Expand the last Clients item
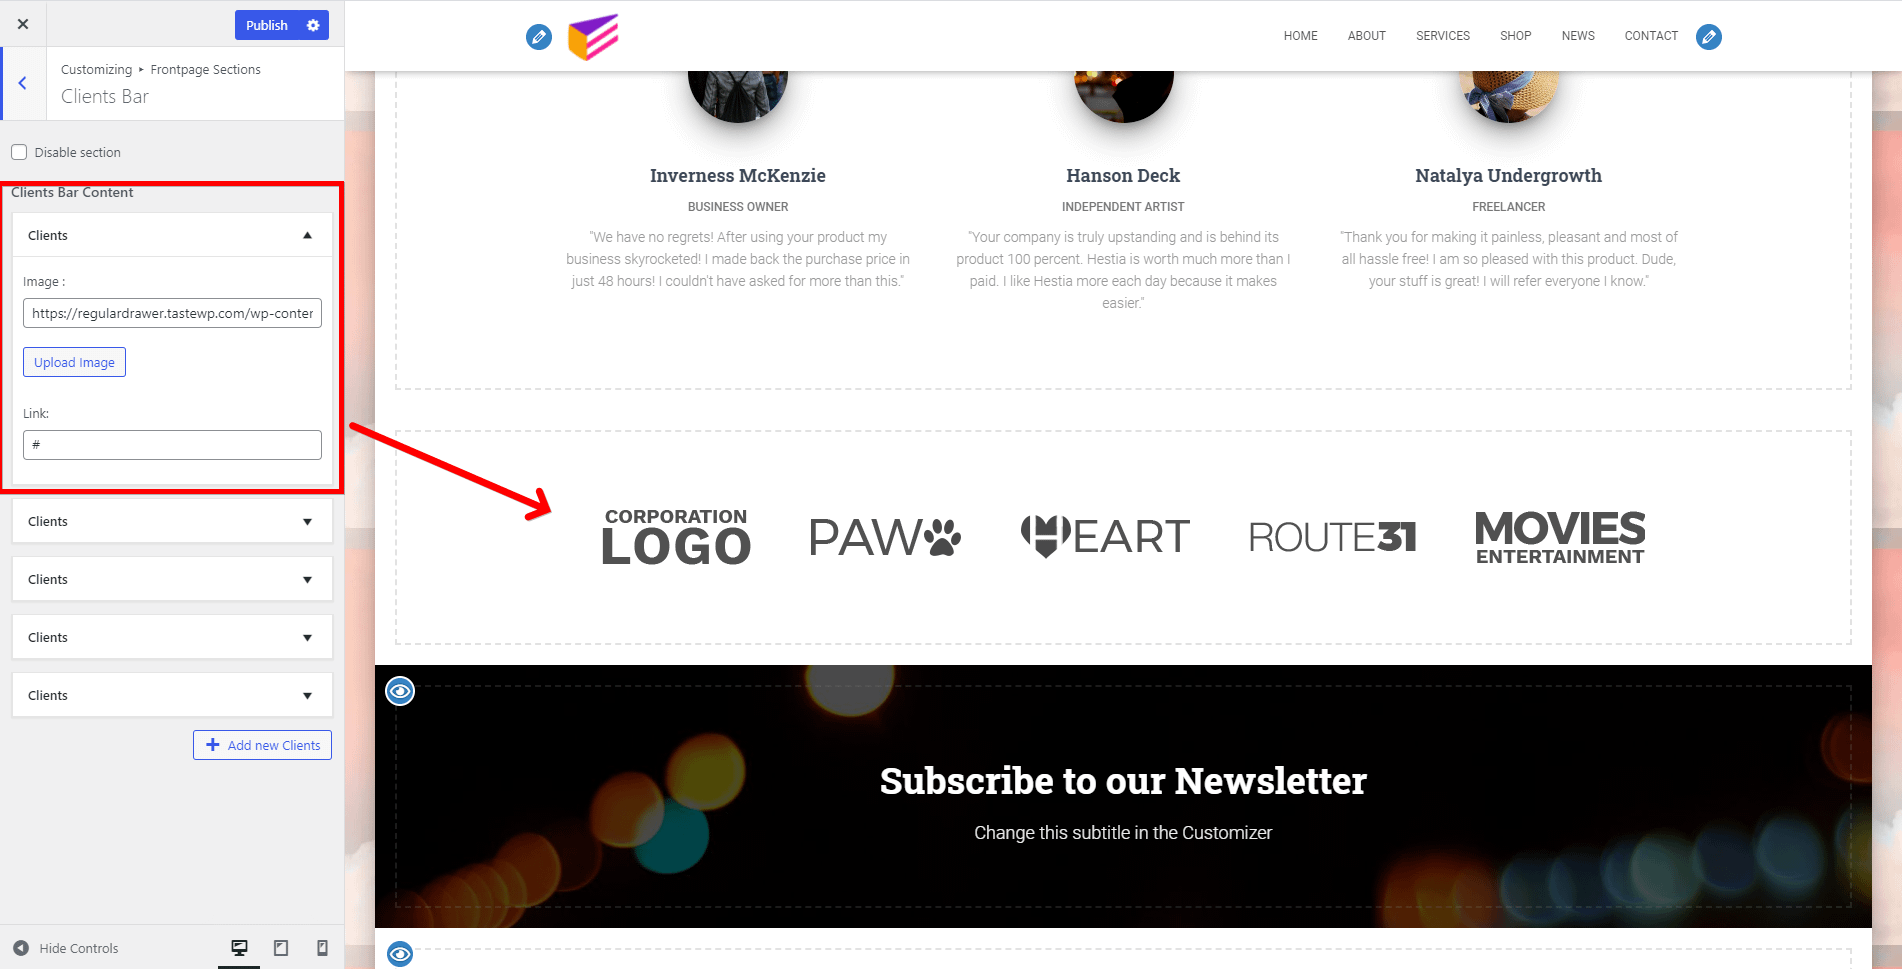Viewport: 1902px width, 969px height. 172,695
